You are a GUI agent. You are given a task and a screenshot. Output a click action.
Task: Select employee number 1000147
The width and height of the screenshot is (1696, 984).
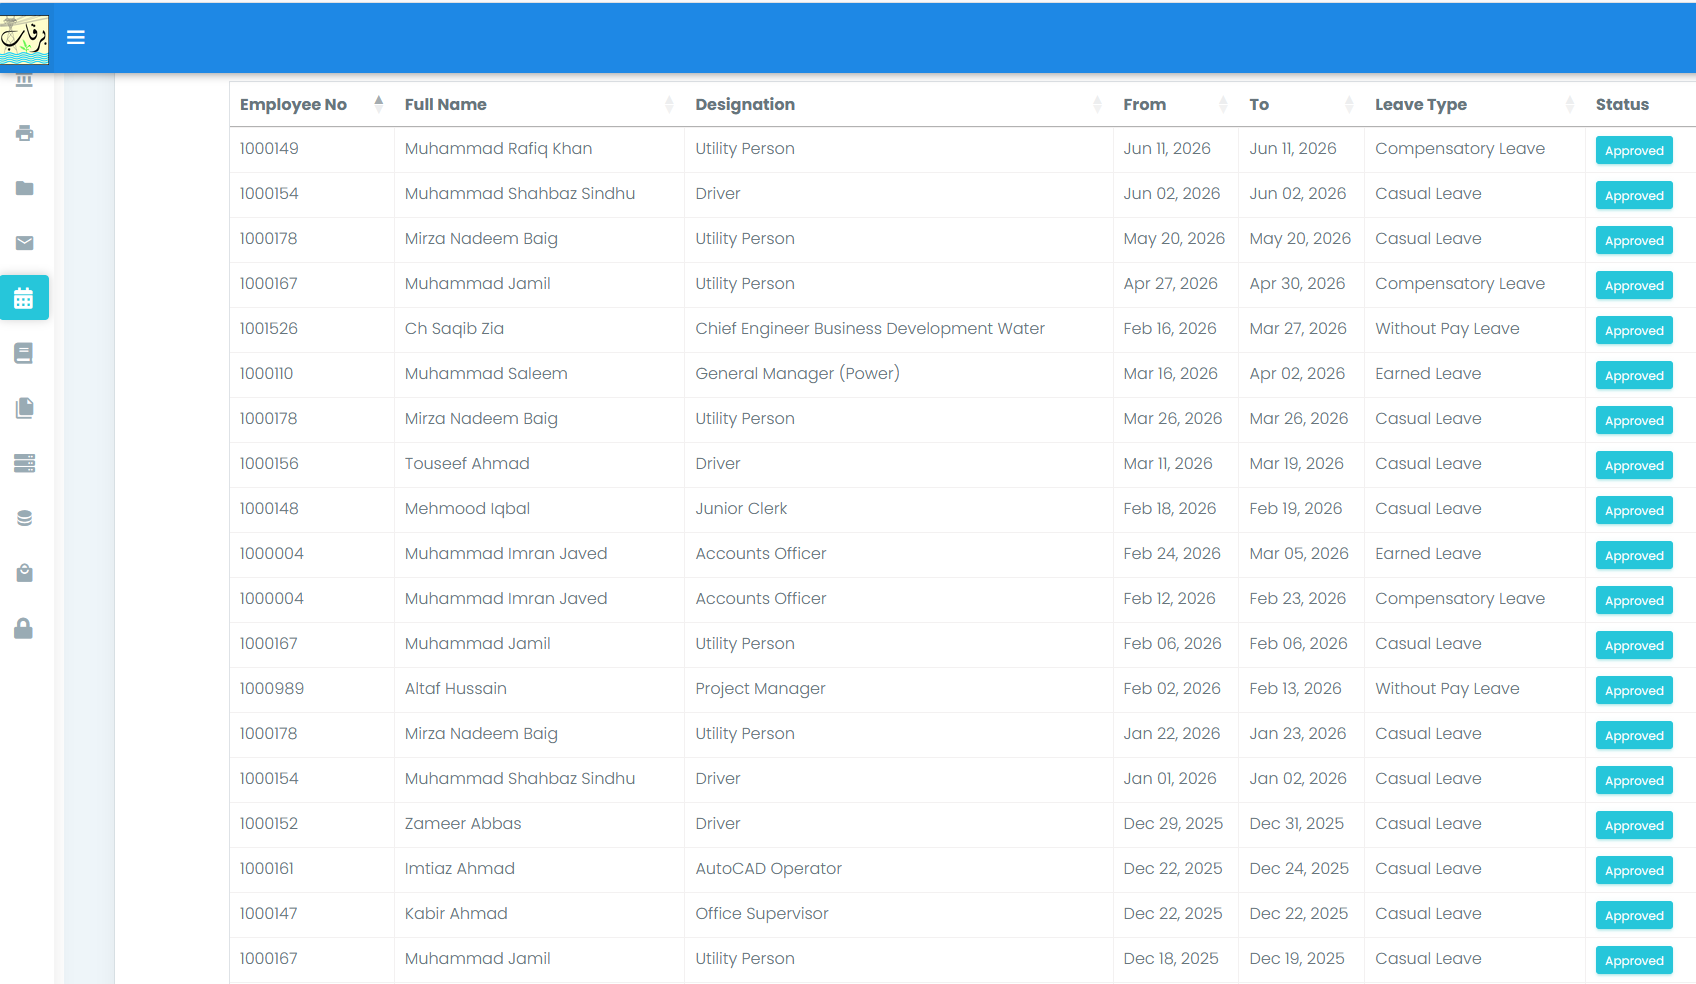[x=269, y=913]
